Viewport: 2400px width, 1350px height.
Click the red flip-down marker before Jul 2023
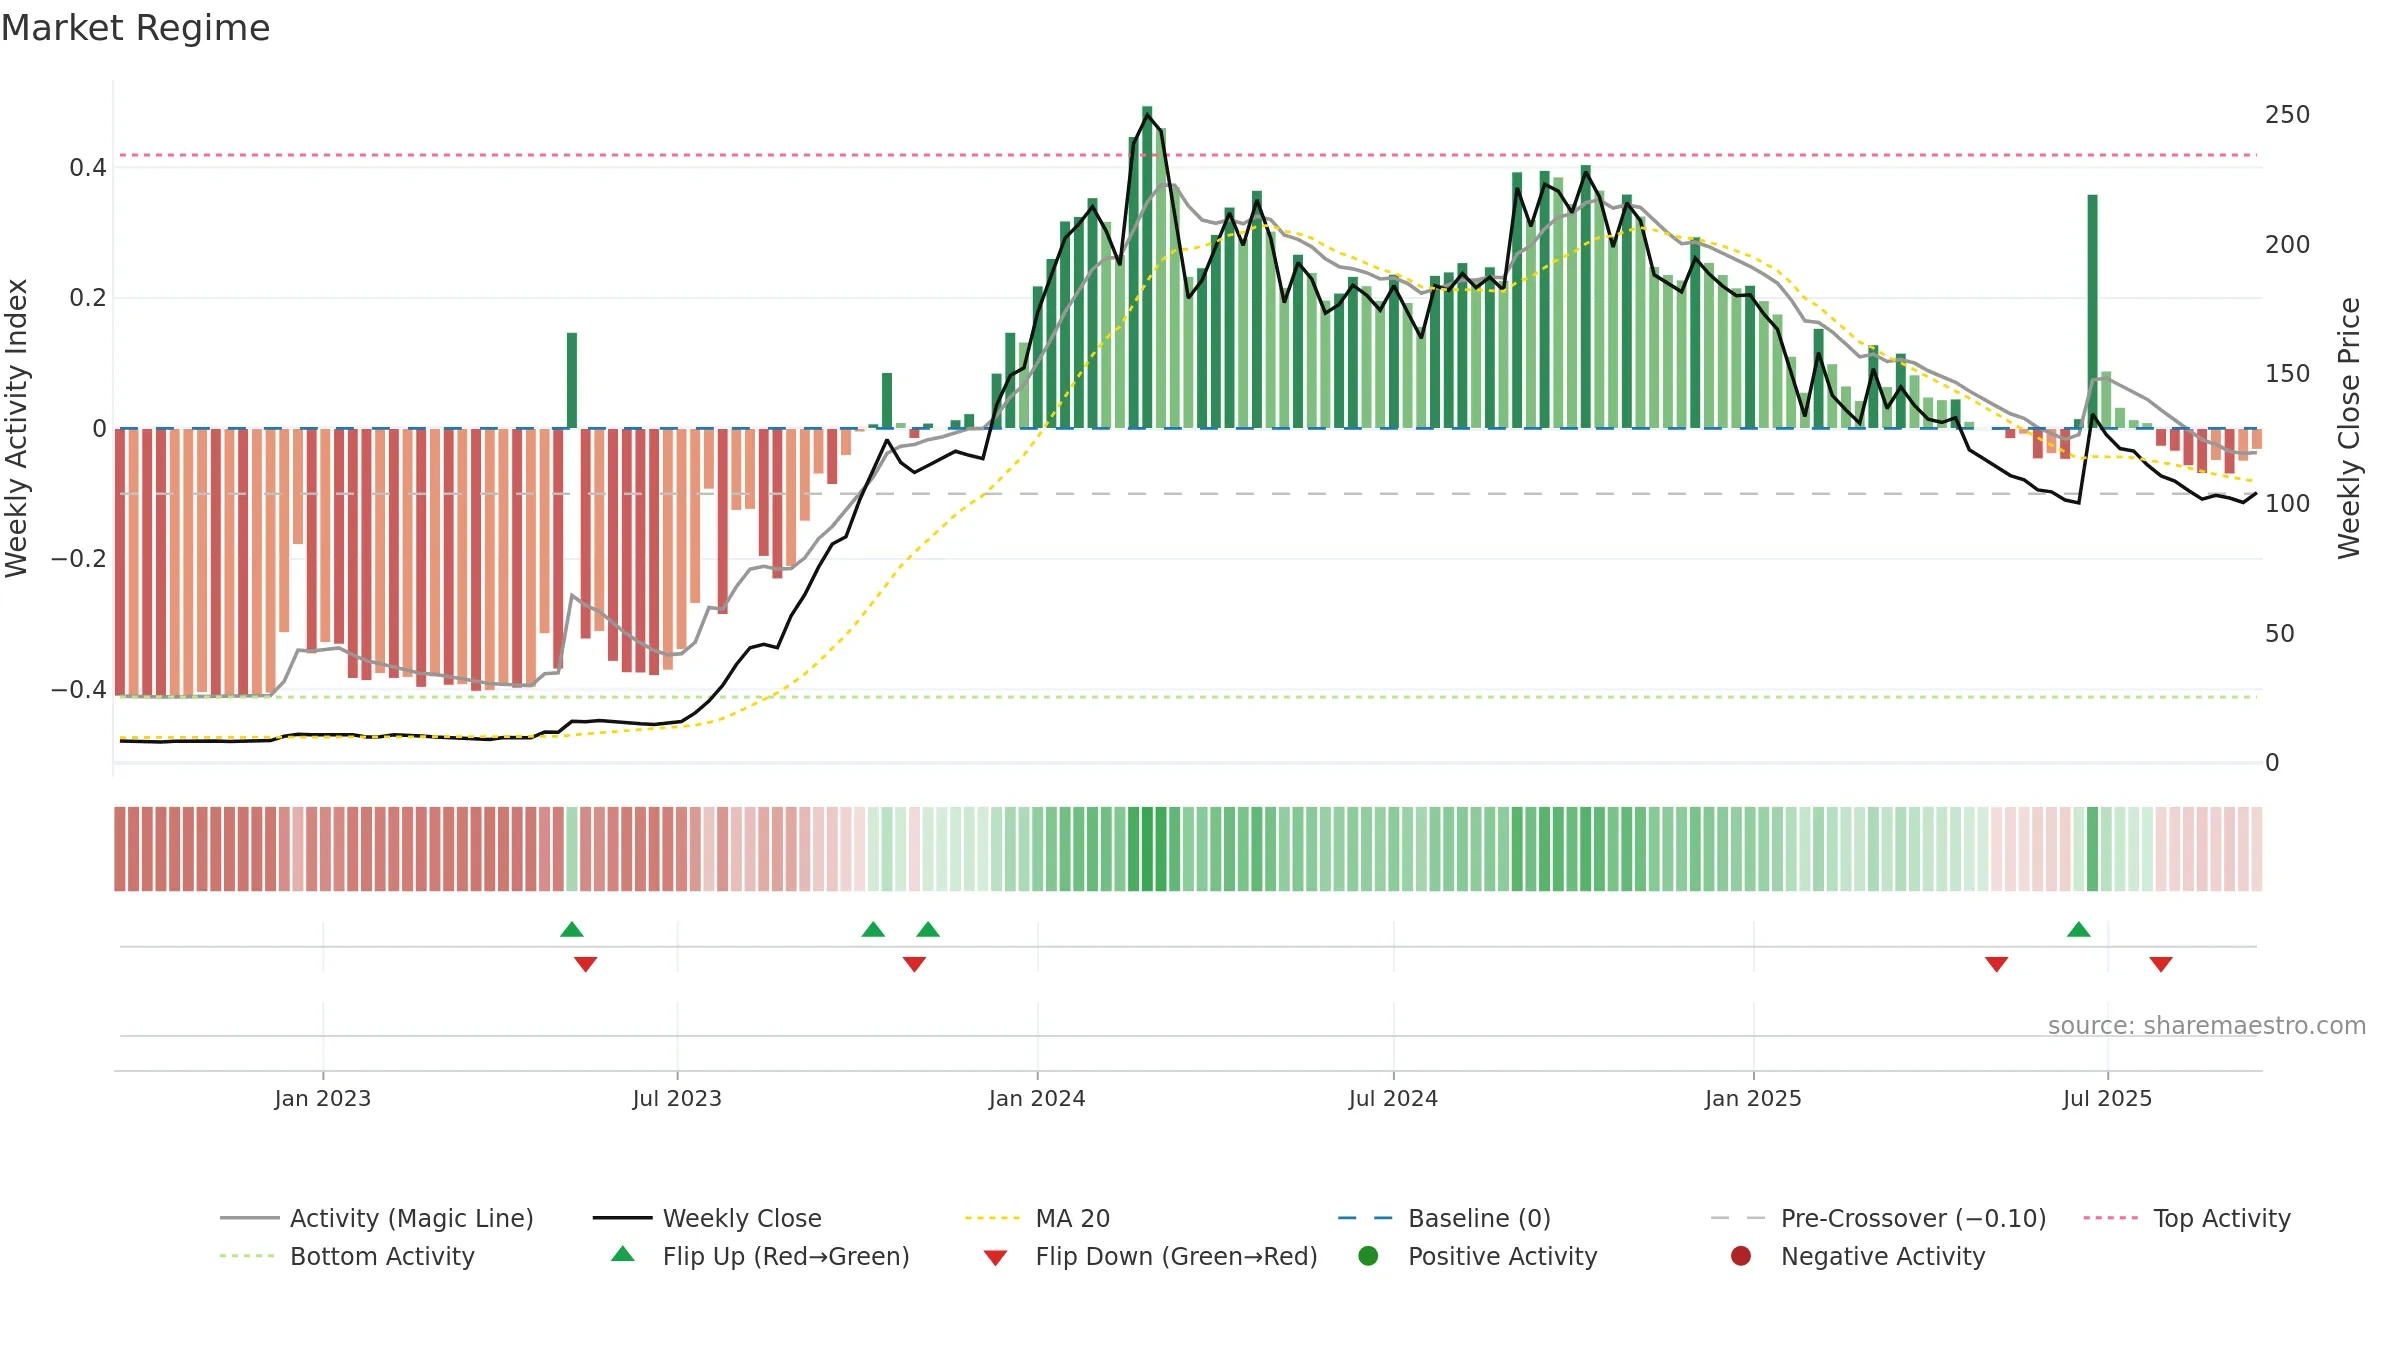pyautogui.click(x=586, y=964)
